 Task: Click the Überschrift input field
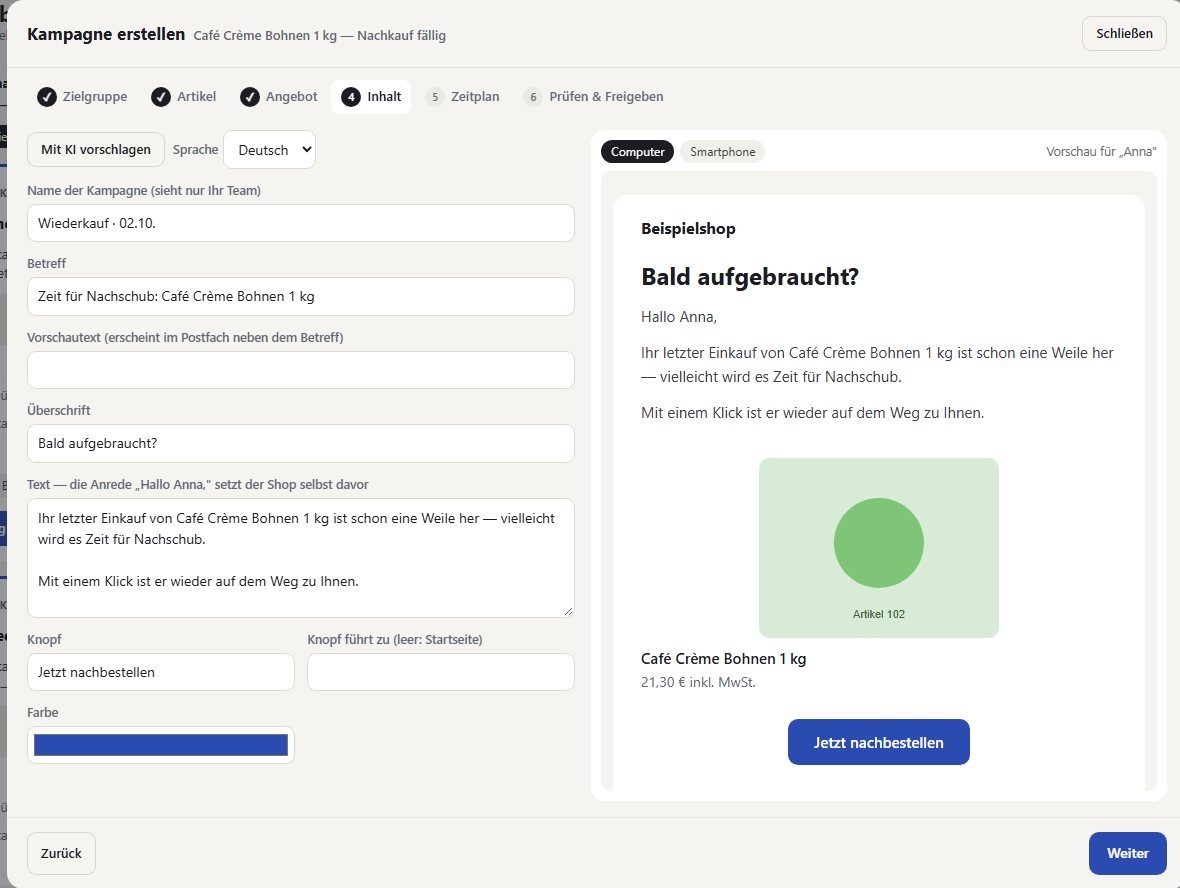[x=301, y=444]
